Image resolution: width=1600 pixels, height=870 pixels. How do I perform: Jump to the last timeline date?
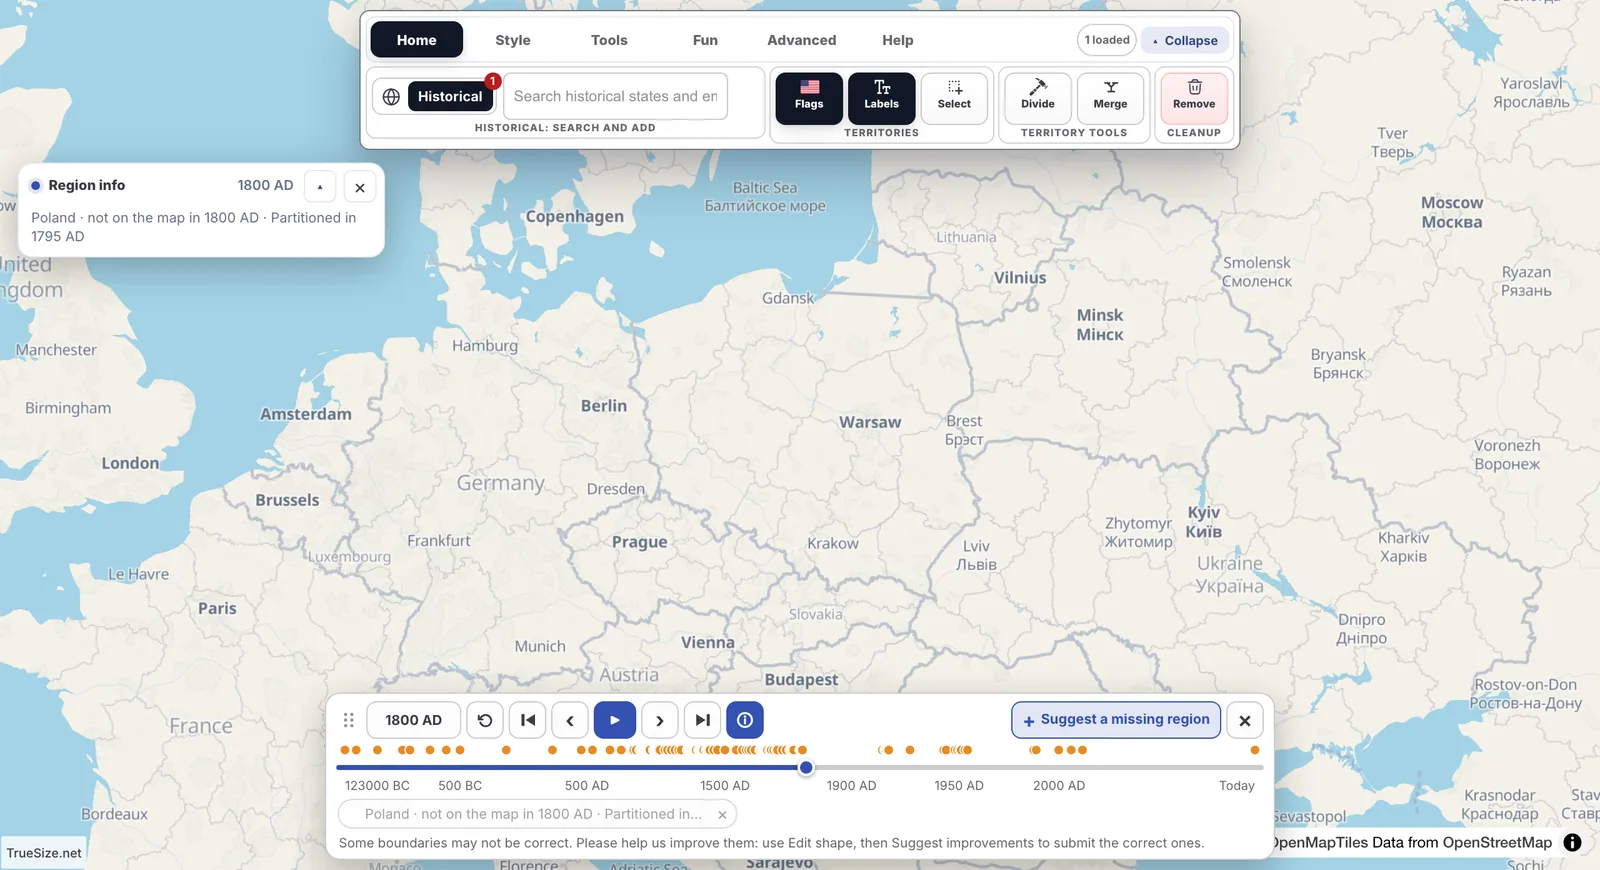tap(703, 720)
